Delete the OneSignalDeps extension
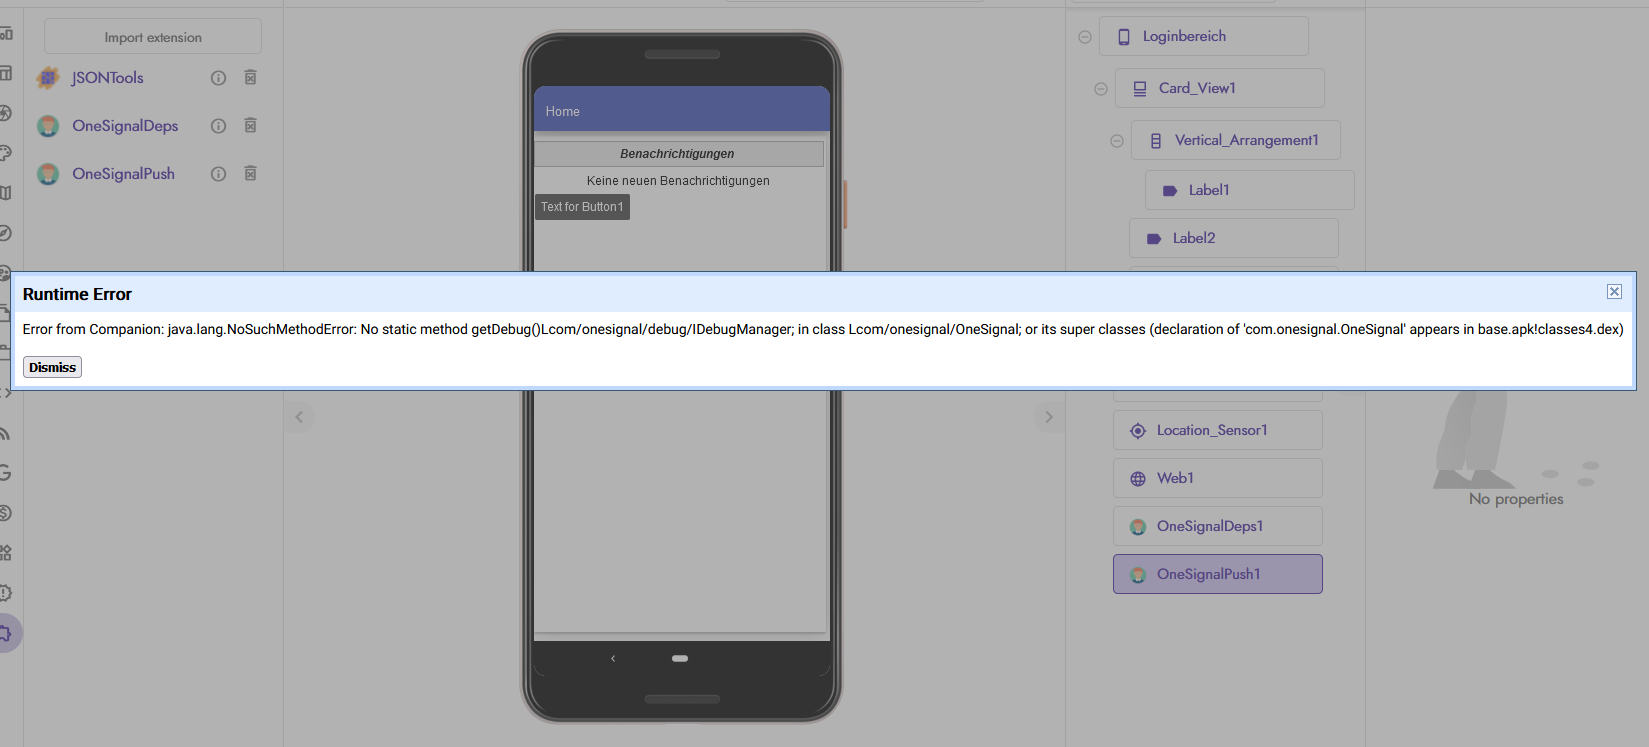Screen dimensions: 1649x747 point(251,125)
